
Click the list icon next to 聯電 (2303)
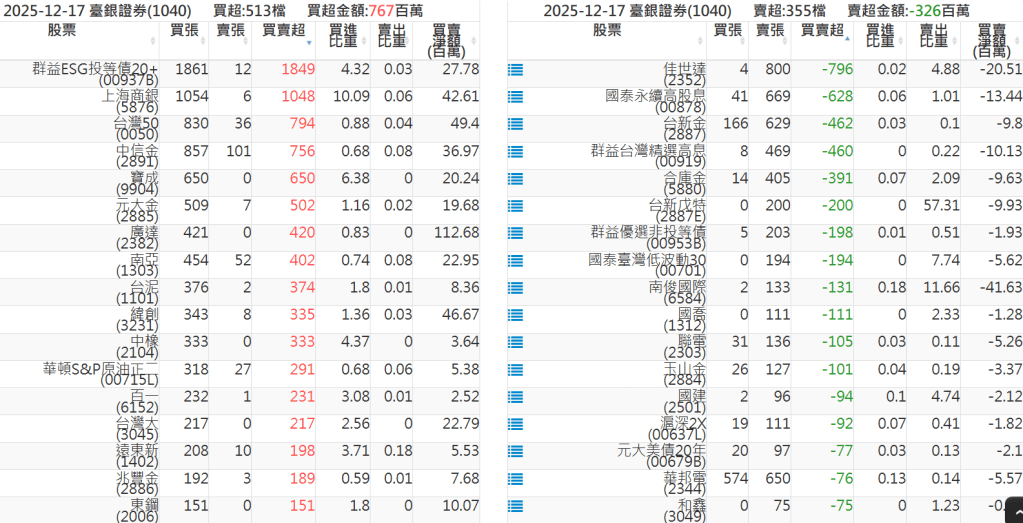tap(515, 341)
